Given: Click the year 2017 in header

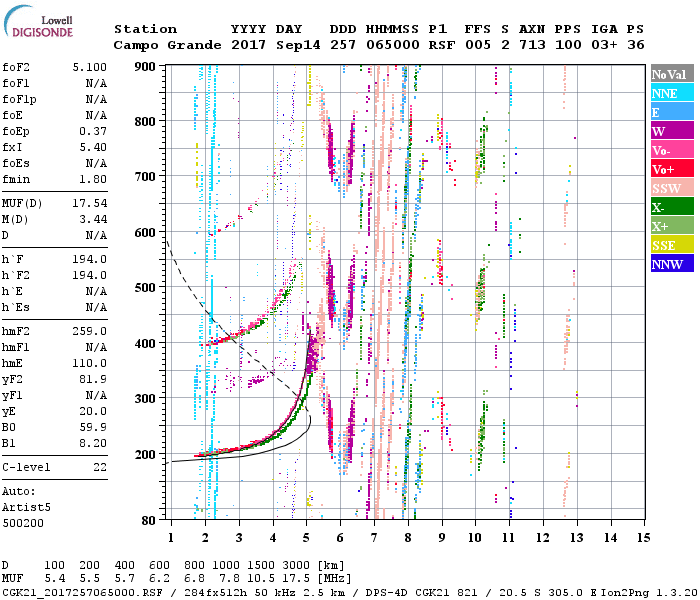Looking at the screenshot, I should [x=248, y=45].
